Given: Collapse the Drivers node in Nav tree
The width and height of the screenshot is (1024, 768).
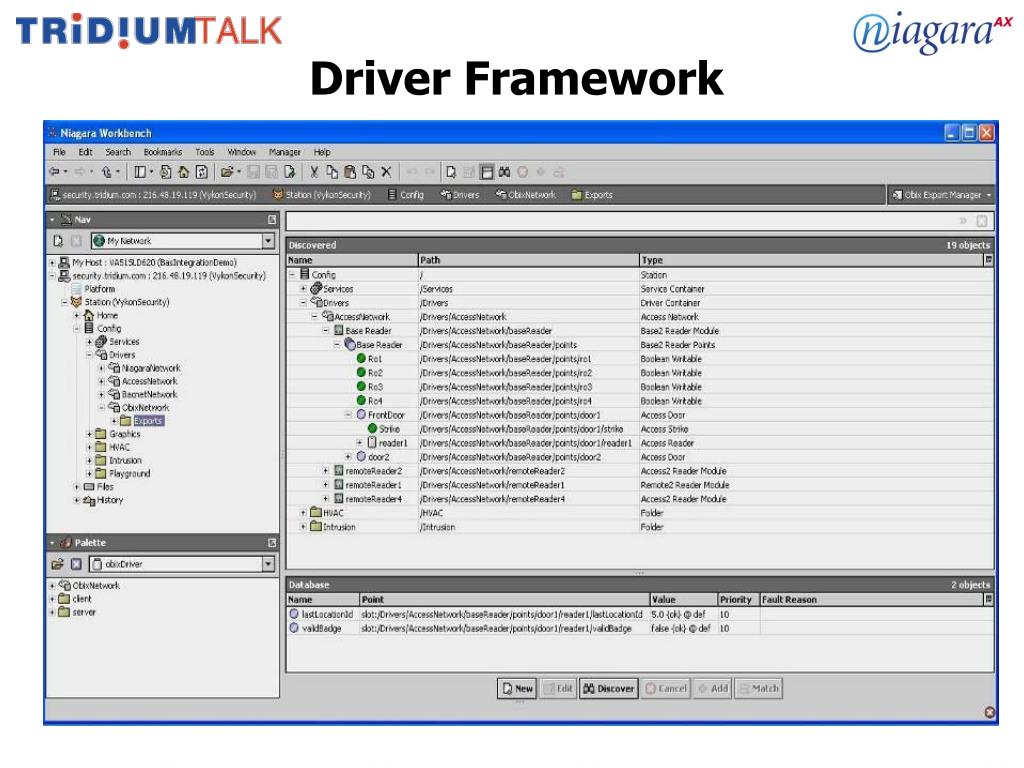Looking at the screenshot, I should (x=89, y=355).
